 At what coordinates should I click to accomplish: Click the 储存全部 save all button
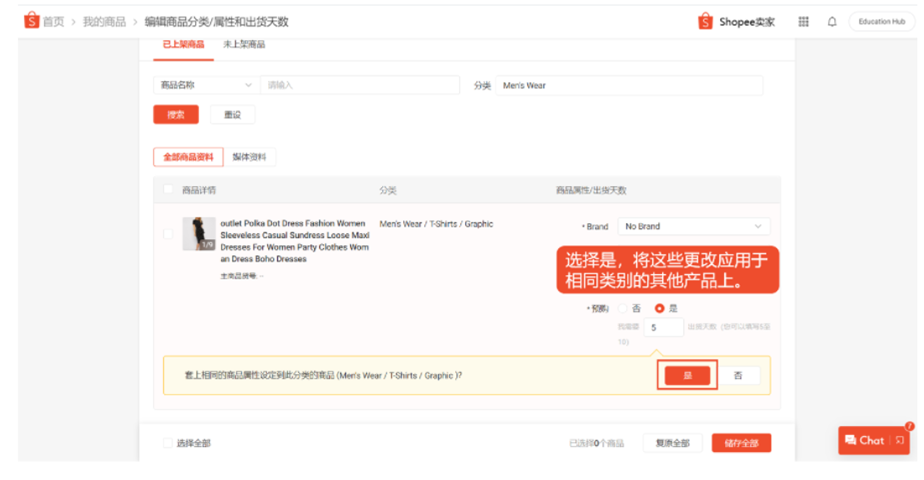click(741, 443)
